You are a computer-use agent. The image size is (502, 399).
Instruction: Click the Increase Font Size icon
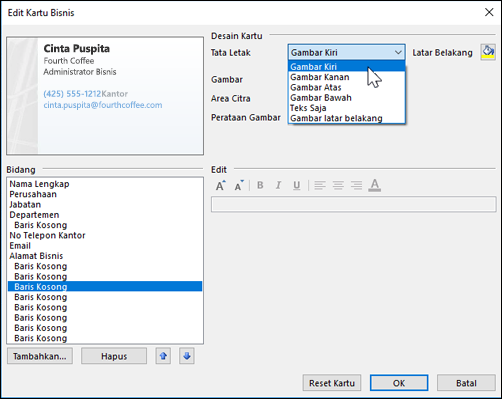point(220,185)
